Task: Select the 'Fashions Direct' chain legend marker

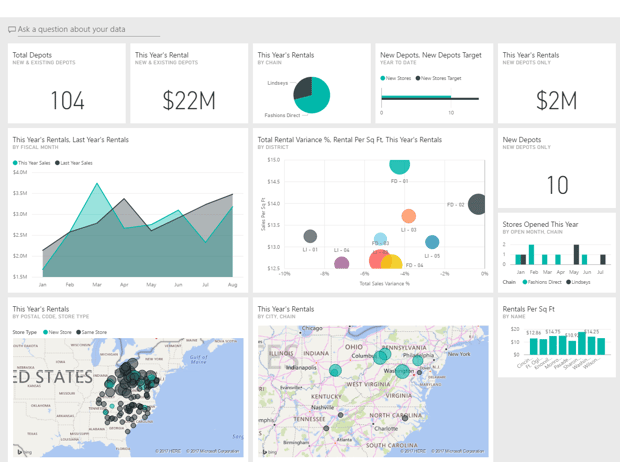Action: tap(526, 282)
